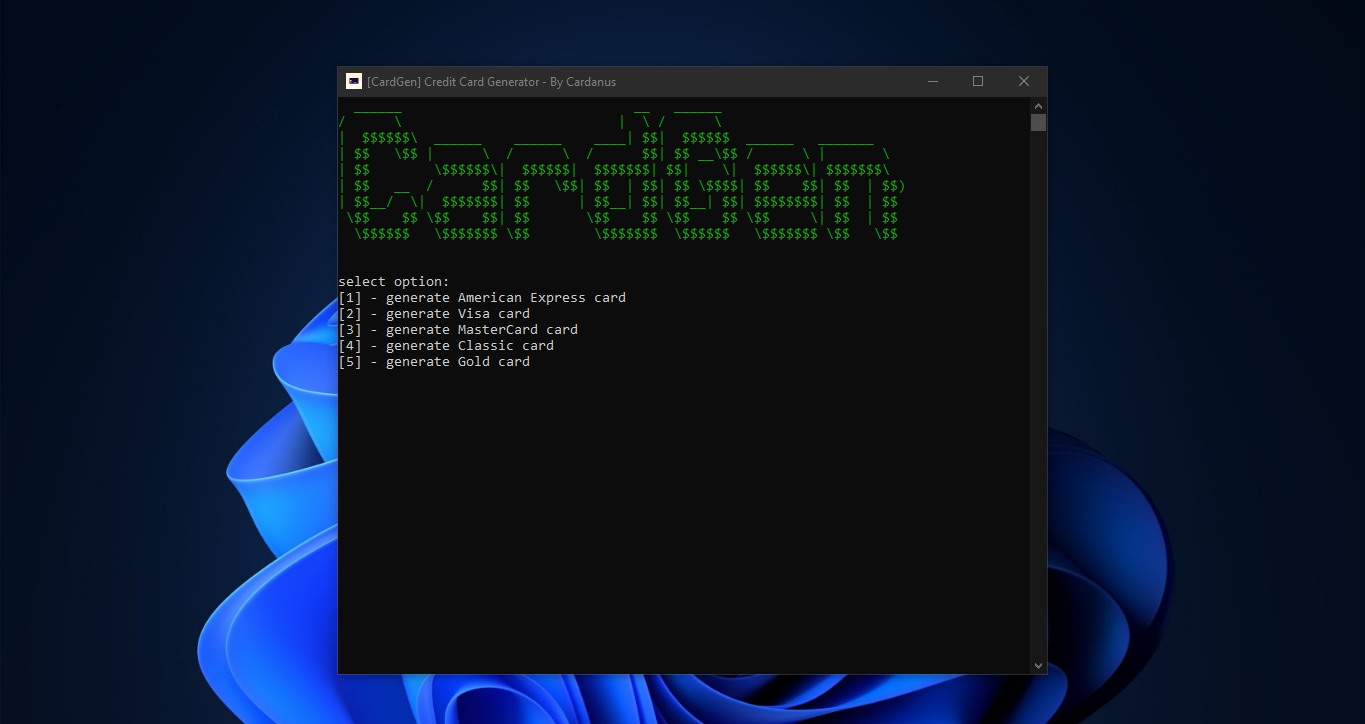
Task: Select option [5] generate Gold card
Action: [434, 361]
